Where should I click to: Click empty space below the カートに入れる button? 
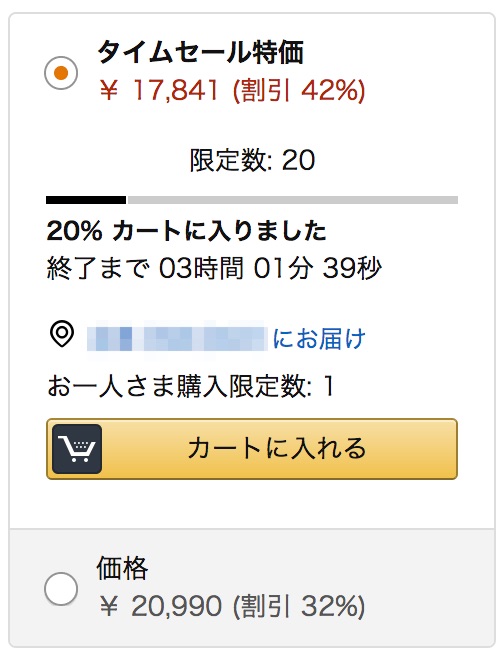click(x=252, y=505)
